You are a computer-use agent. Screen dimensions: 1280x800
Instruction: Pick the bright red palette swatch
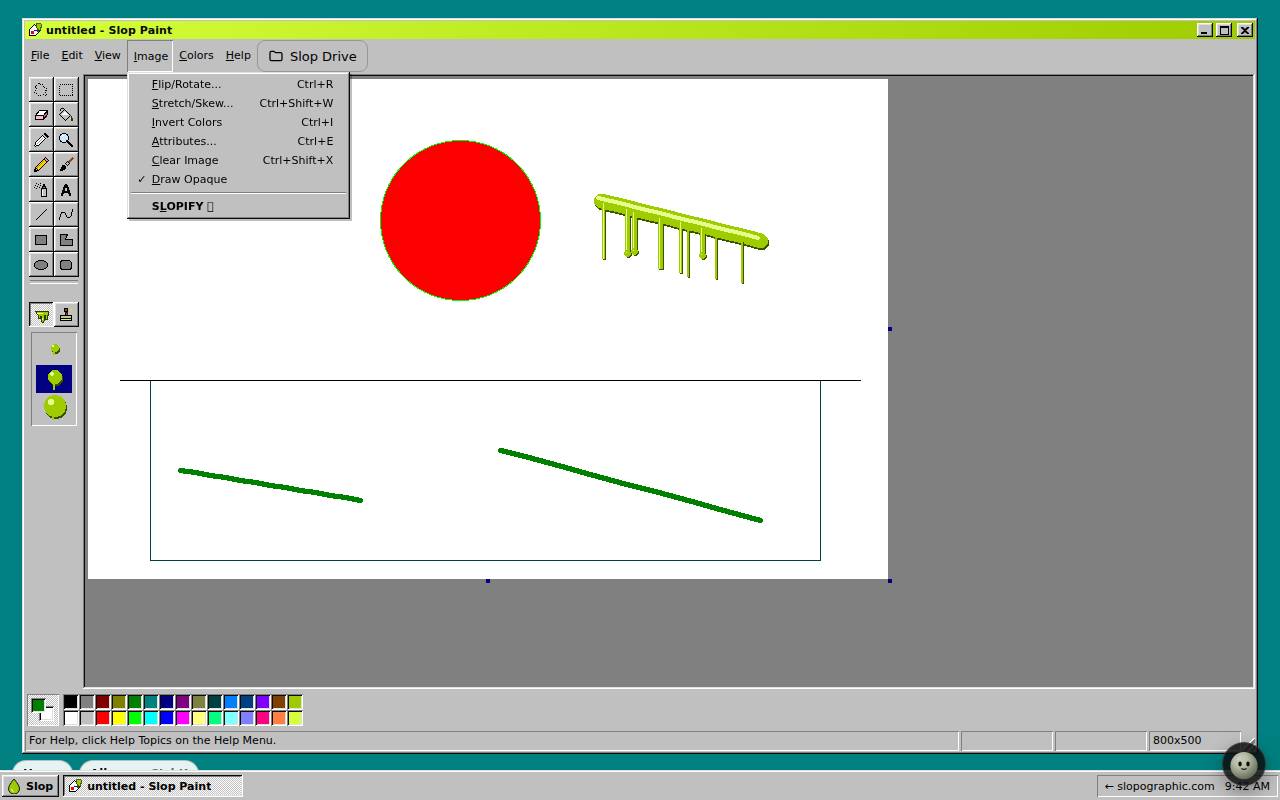[x=103, y=718]
